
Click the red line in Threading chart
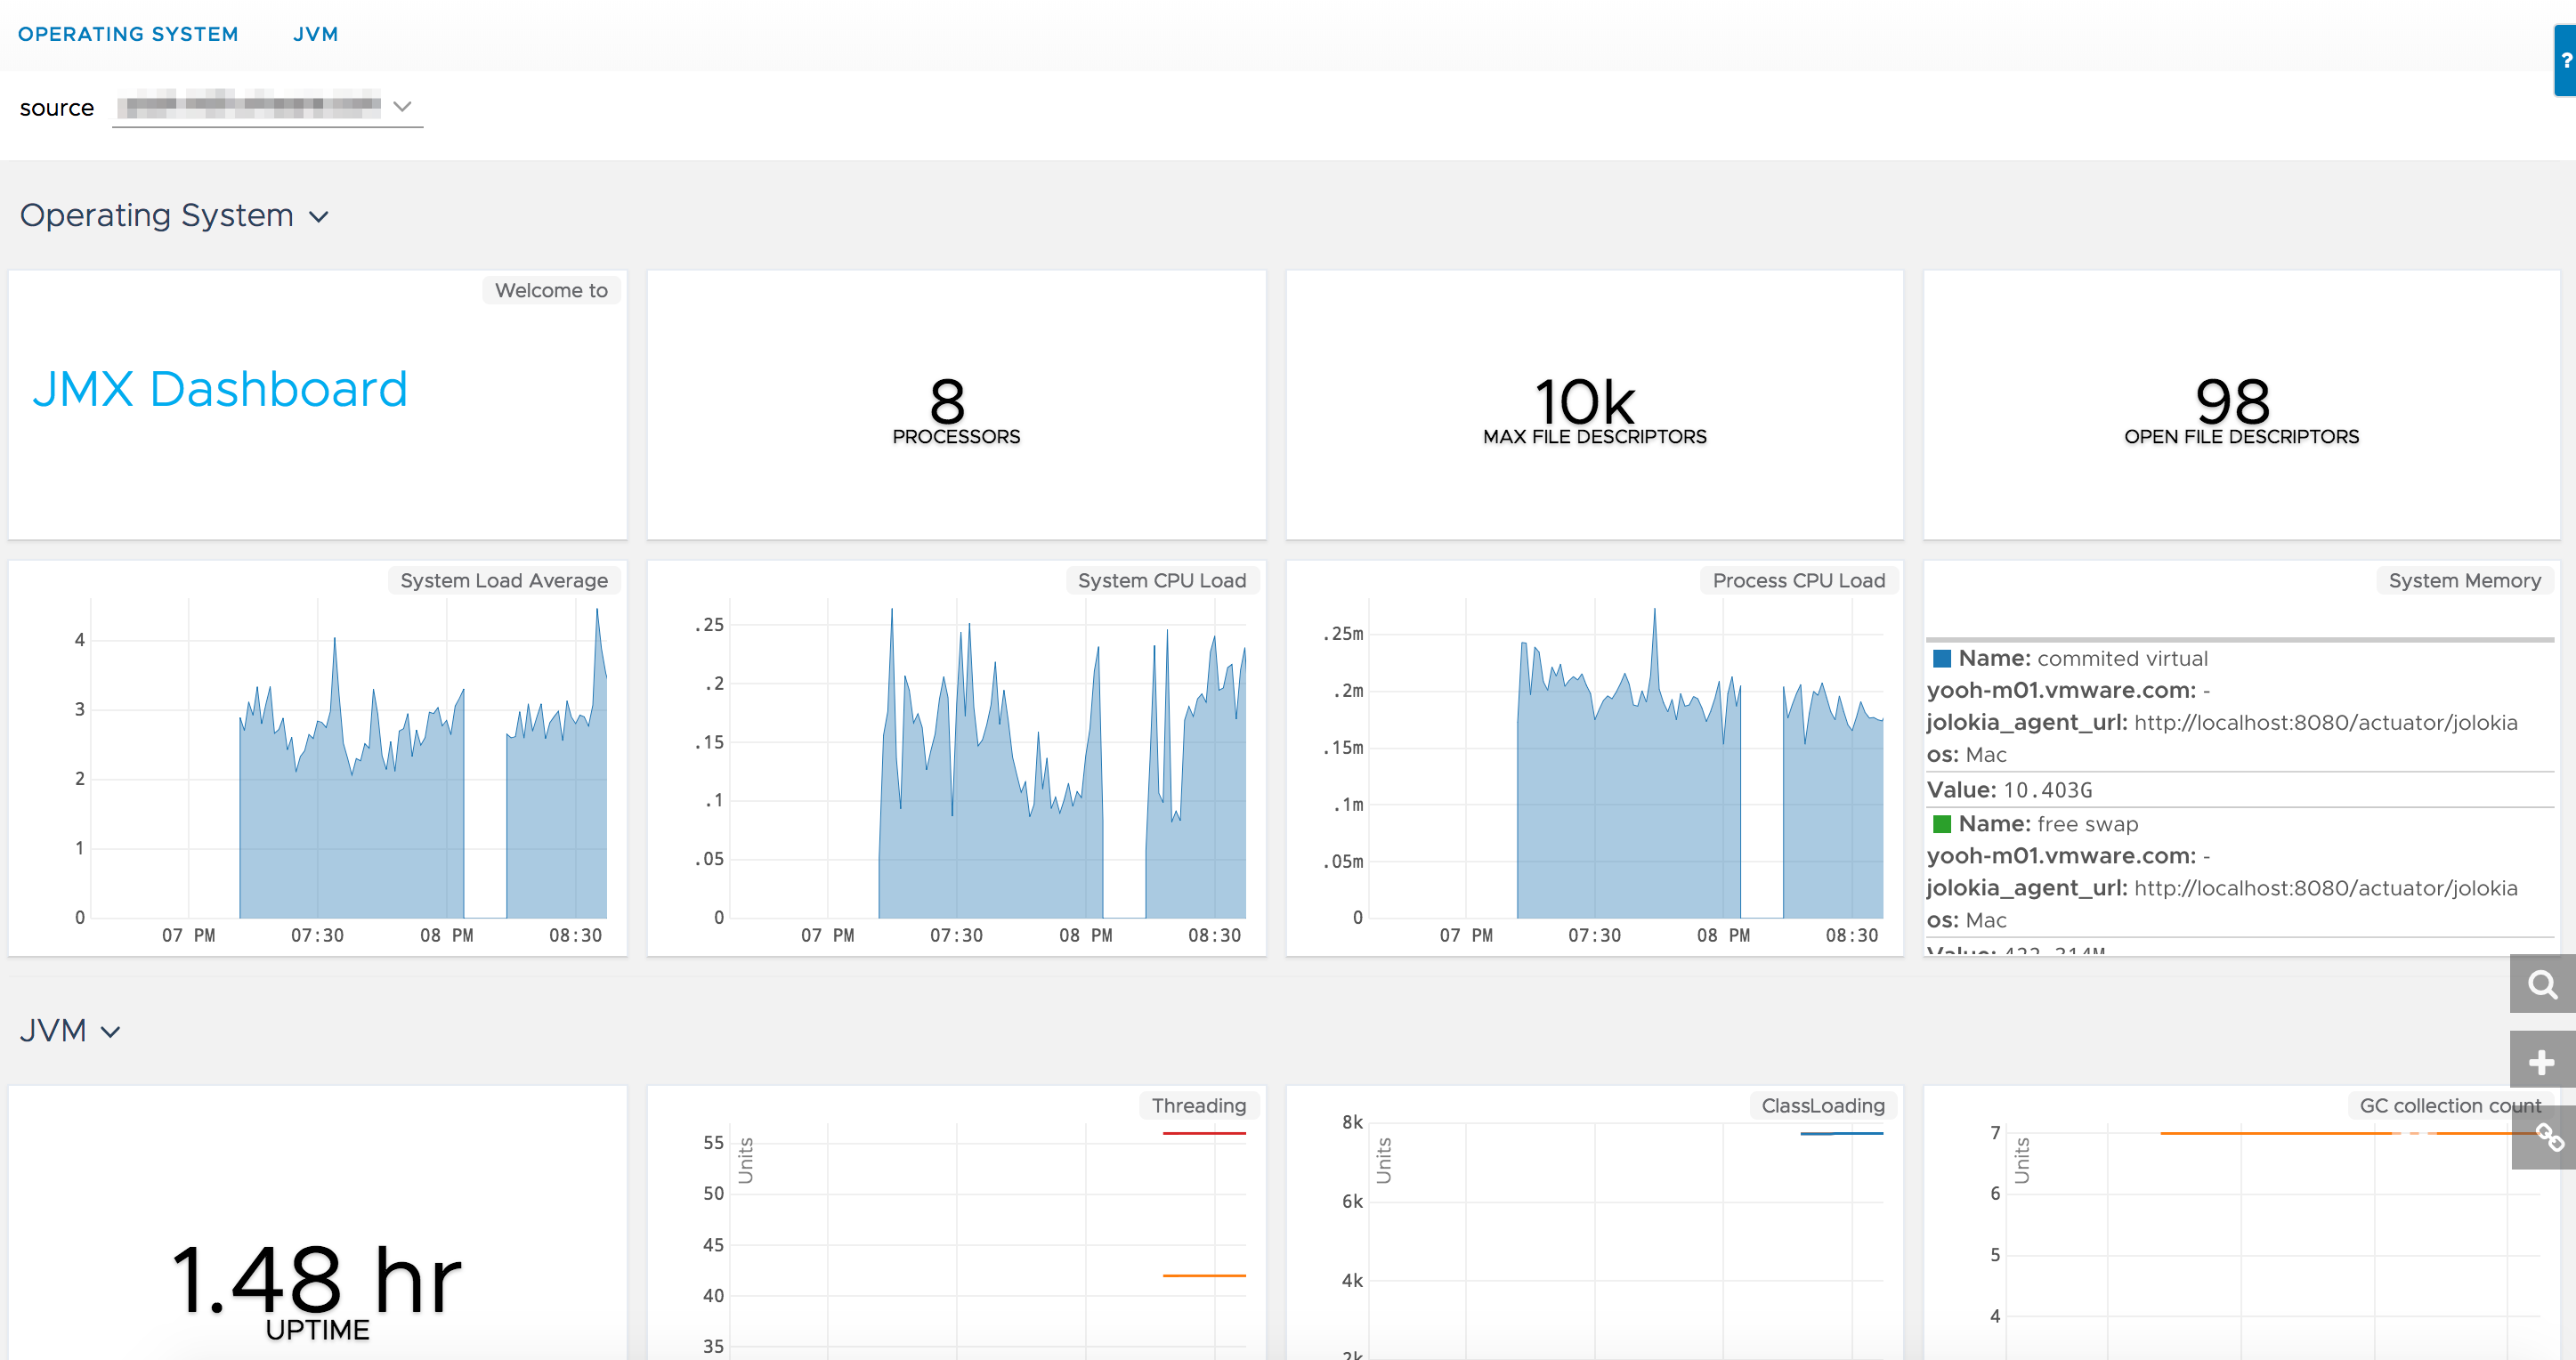click(x=1204, y=1133)
